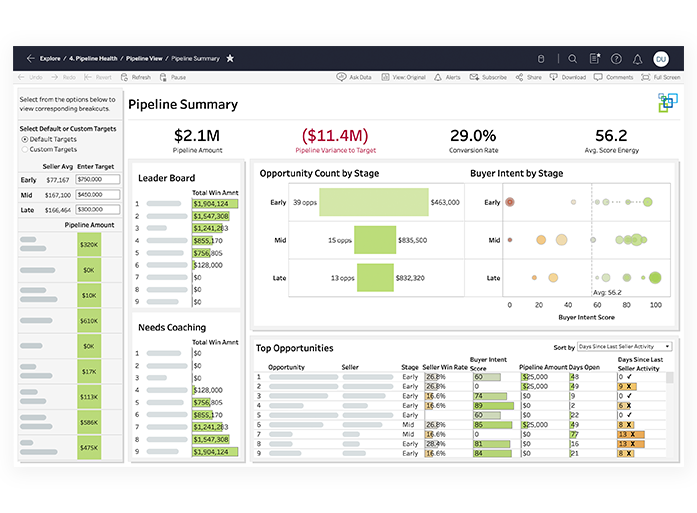Open the Subscribe option in toolbar
Viewport: 697px width, 513px height.
tap(489, 77)
